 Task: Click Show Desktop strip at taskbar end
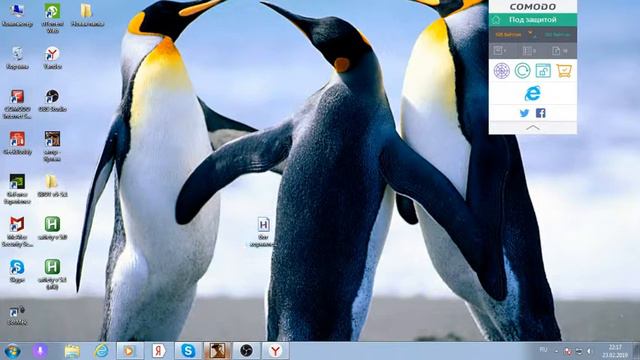coord(636,351)
